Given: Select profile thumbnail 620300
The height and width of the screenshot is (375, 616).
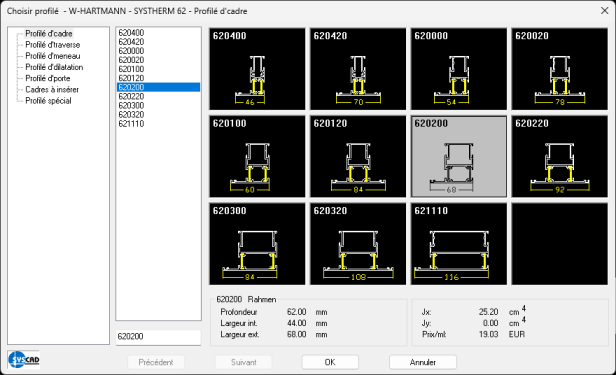Looking at the screenshot, I should 257,244.
